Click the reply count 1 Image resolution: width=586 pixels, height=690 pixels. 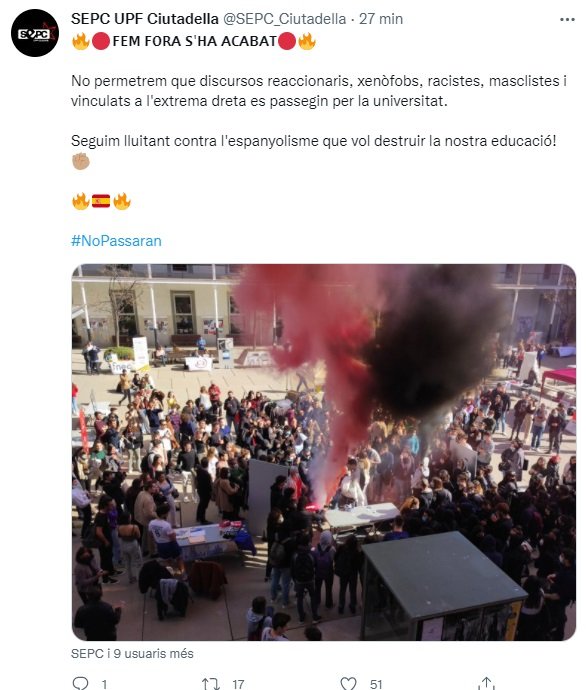click(x=104, y=684)
